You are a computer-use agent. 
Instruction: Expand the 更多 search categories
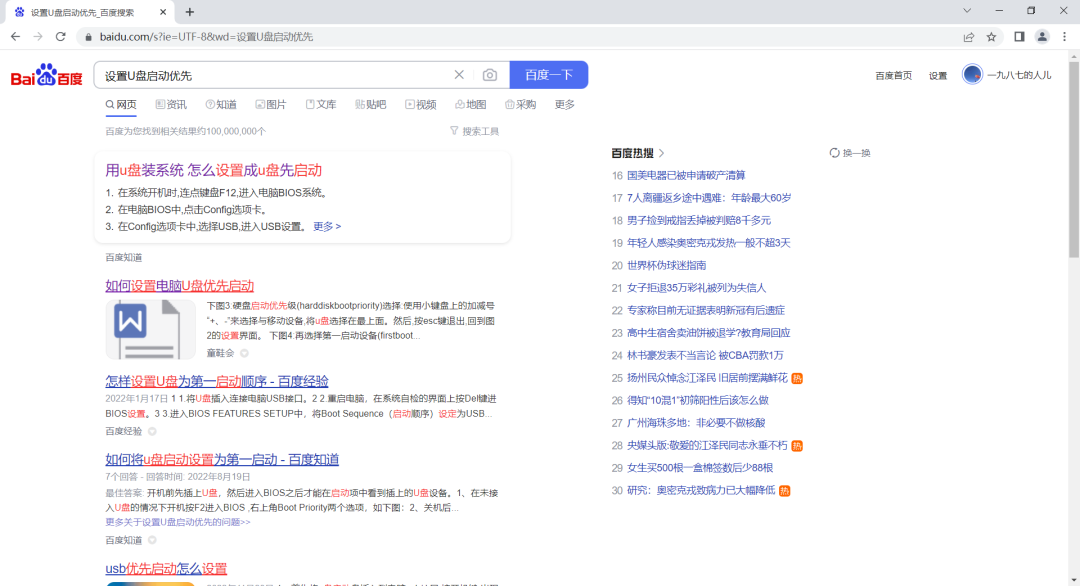[565, 105]
